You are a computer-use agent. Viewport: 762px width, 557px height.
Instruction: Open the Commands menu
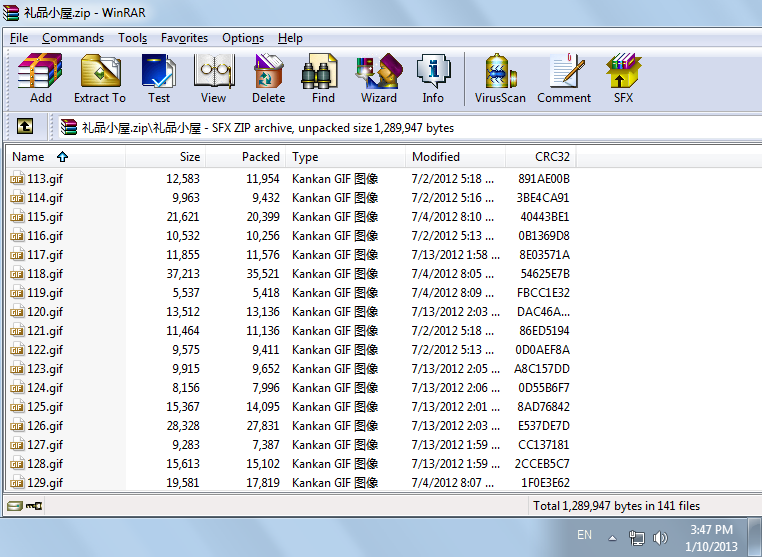click(73, 38)
